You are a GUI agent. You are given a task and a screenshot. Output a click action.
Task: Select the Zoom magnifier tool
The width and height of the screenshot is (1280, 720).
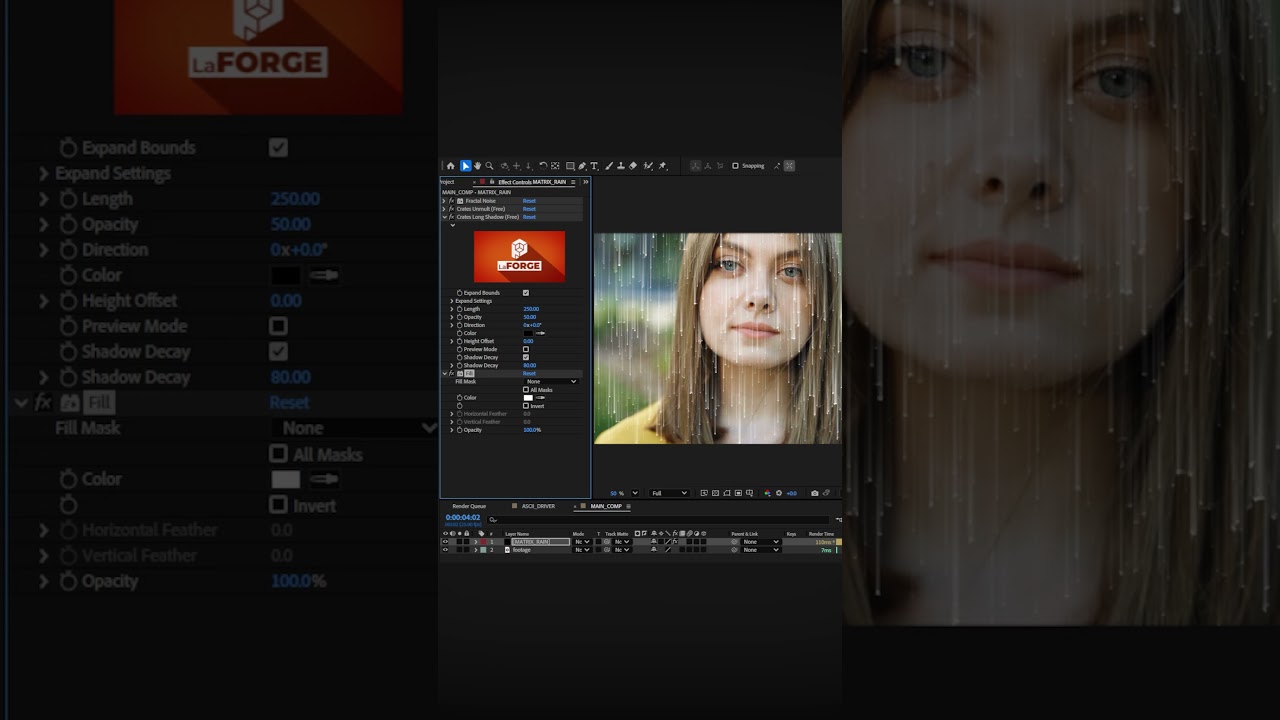tap(489, 166)
